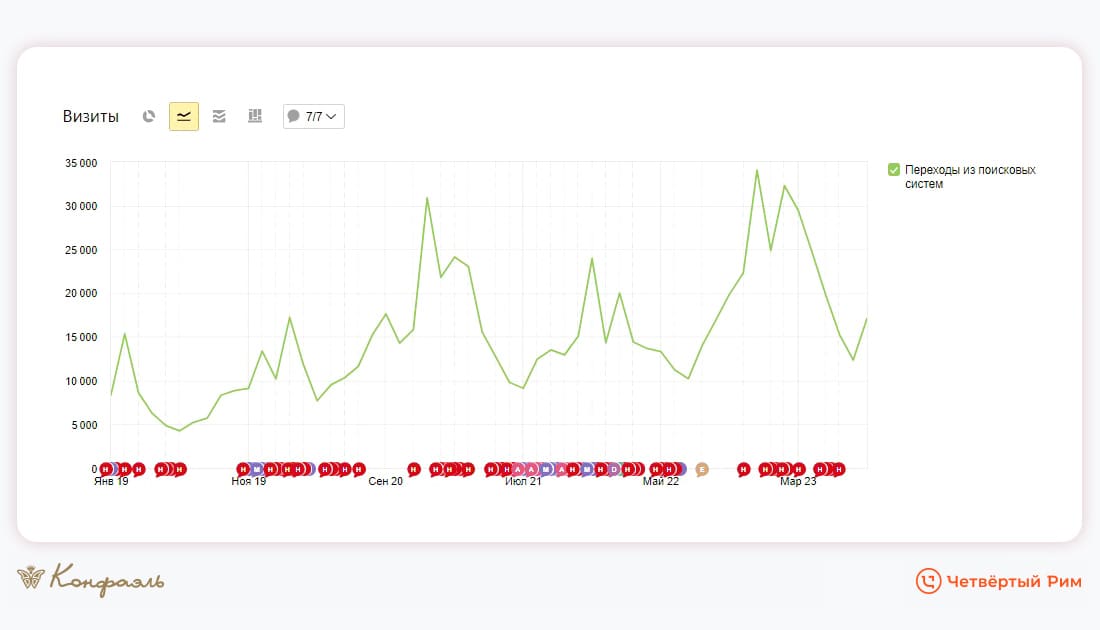Uncheck the Переходы из поисковых систем checkbox

click(894, 170)
